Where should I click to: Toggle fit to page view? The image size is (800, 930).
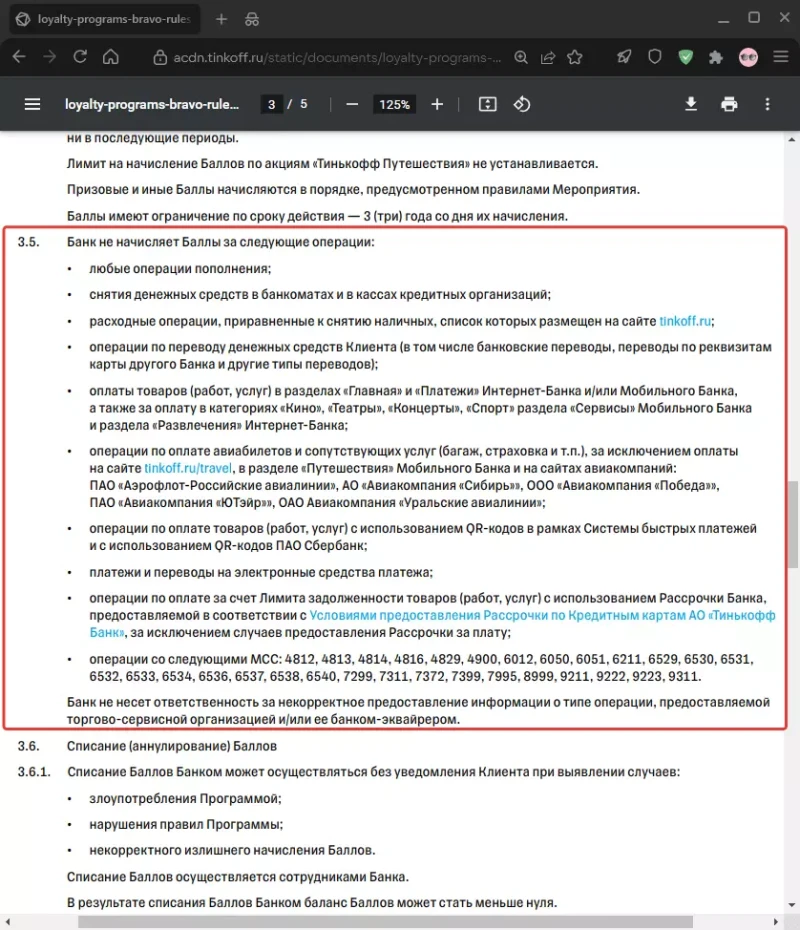pyautogui.click(x=487, y=104)
